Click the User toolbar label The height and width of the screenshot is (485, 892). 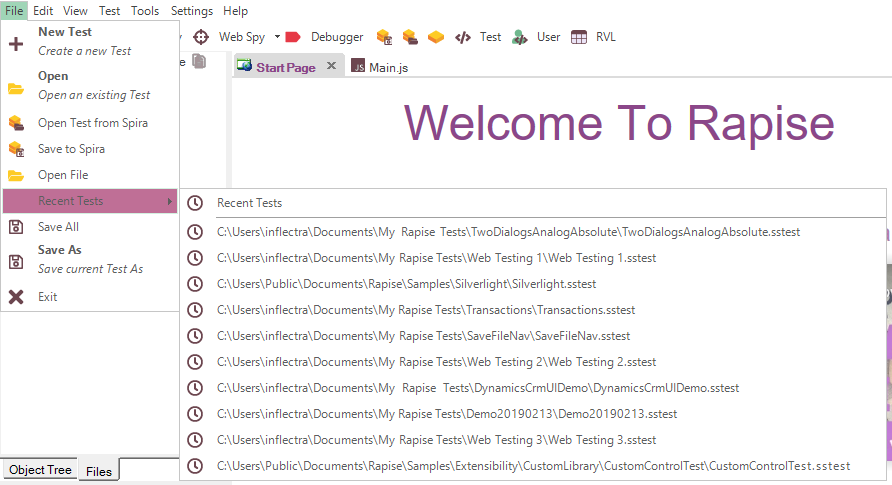(548, 37)
